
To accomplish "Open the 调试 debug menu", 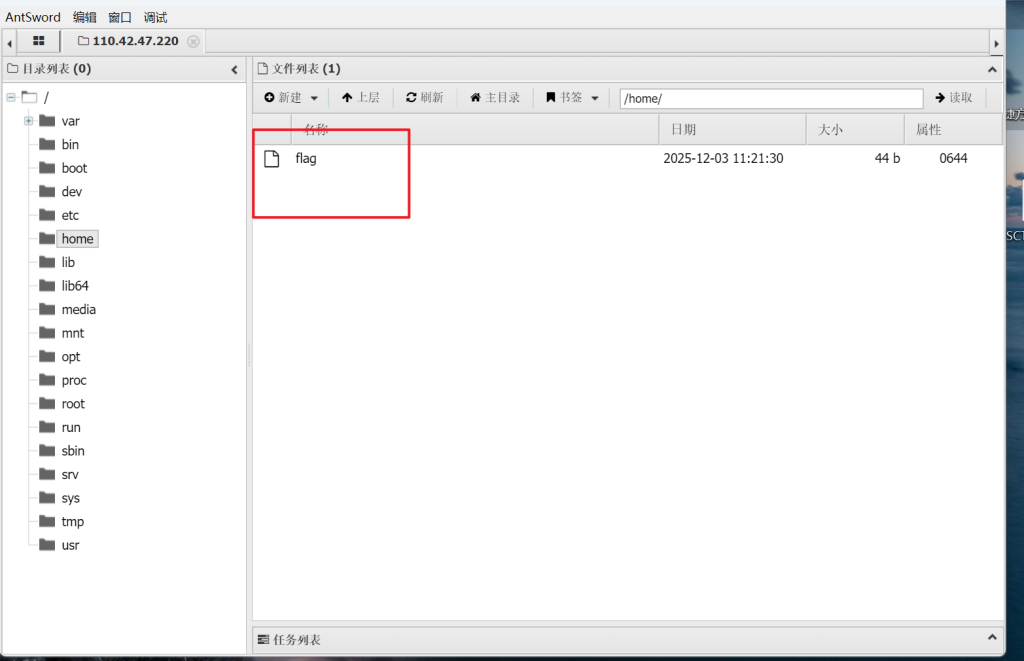I will (x=155, y=17).
